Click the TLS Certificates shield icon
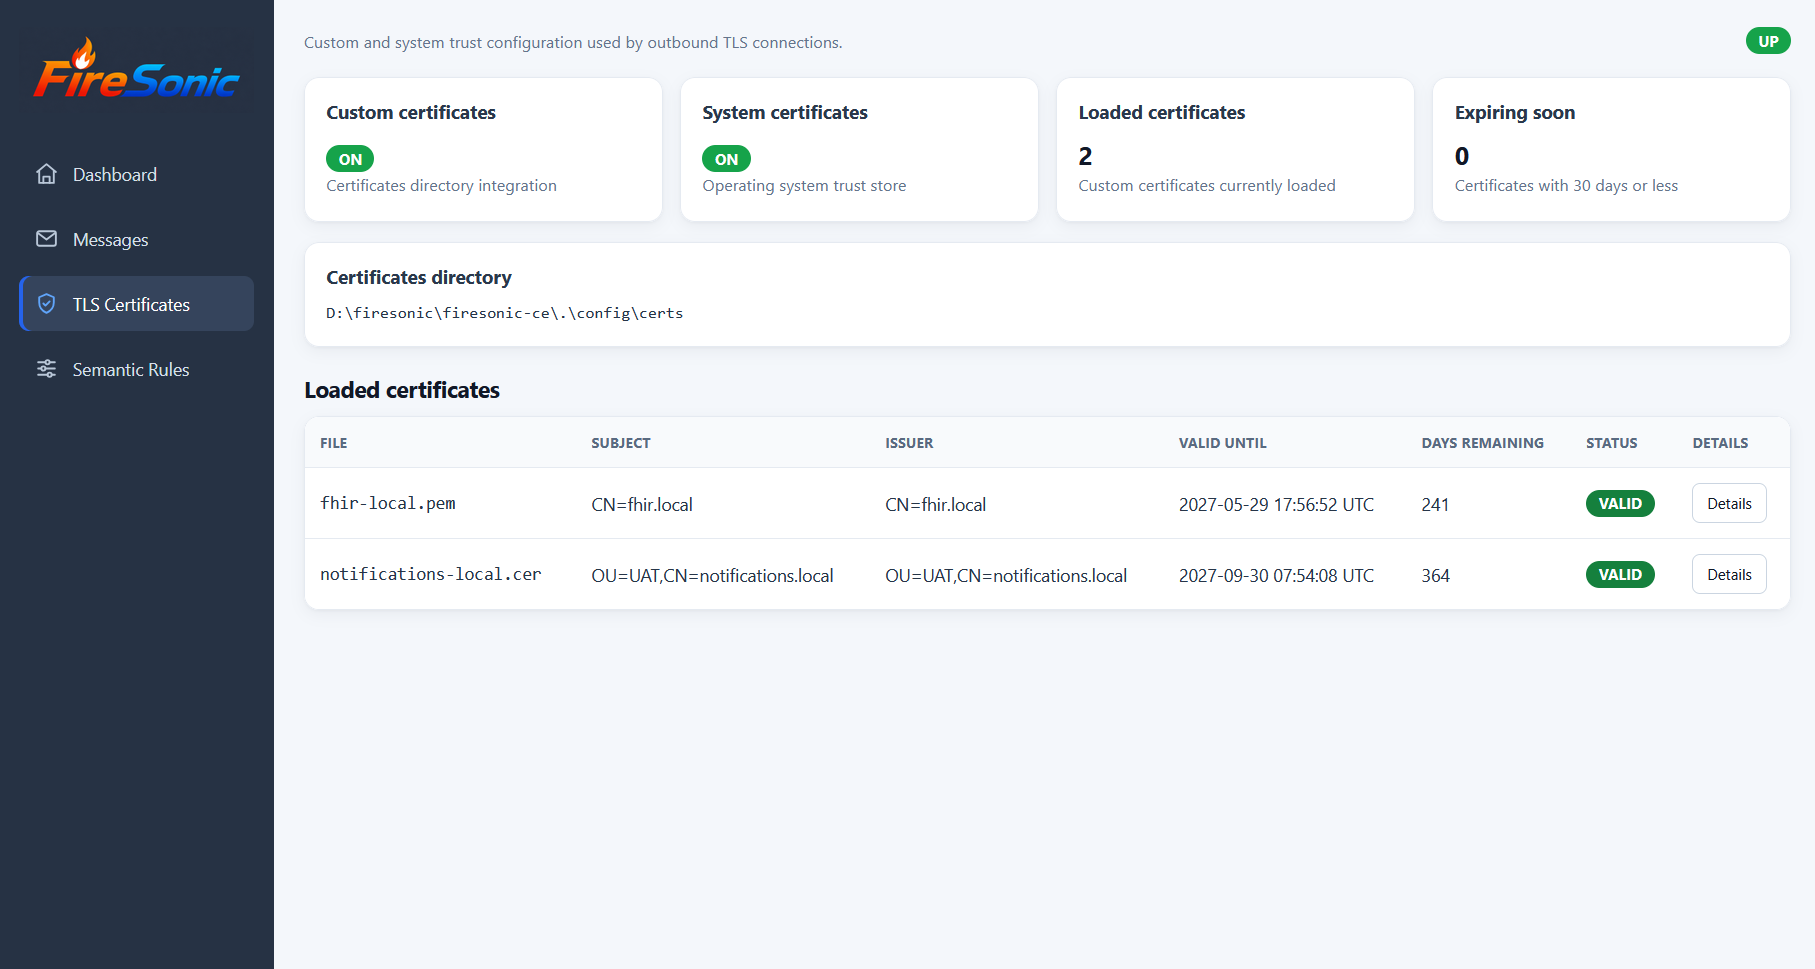The width and height of the screenshot is (1815, 969). pyautogui.click(x=46, y=304)
